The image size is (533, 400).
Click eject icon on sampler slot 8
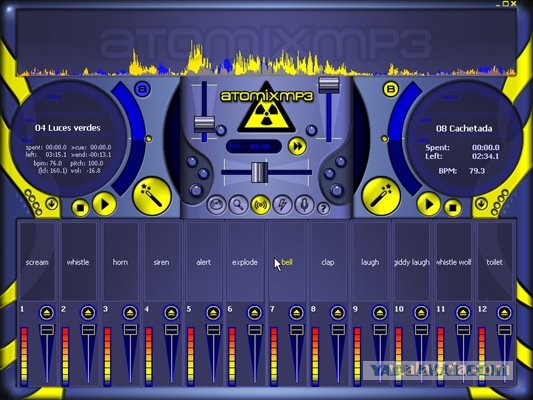[x=338, y=312]
